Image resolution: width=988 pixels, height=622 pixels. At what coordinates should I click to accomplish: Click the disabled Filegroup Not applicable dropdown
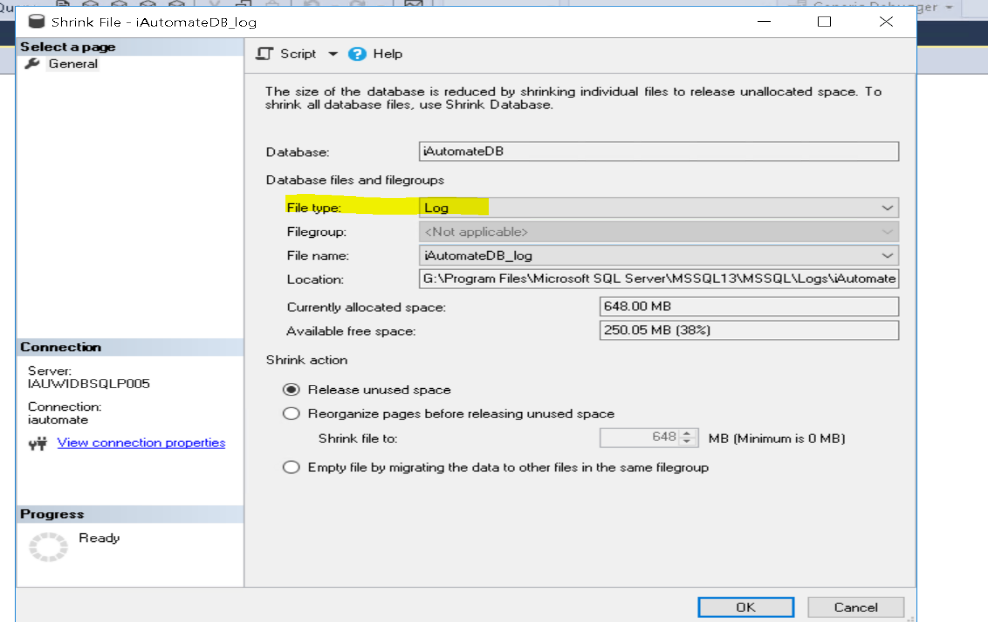(x=658, y=232)
